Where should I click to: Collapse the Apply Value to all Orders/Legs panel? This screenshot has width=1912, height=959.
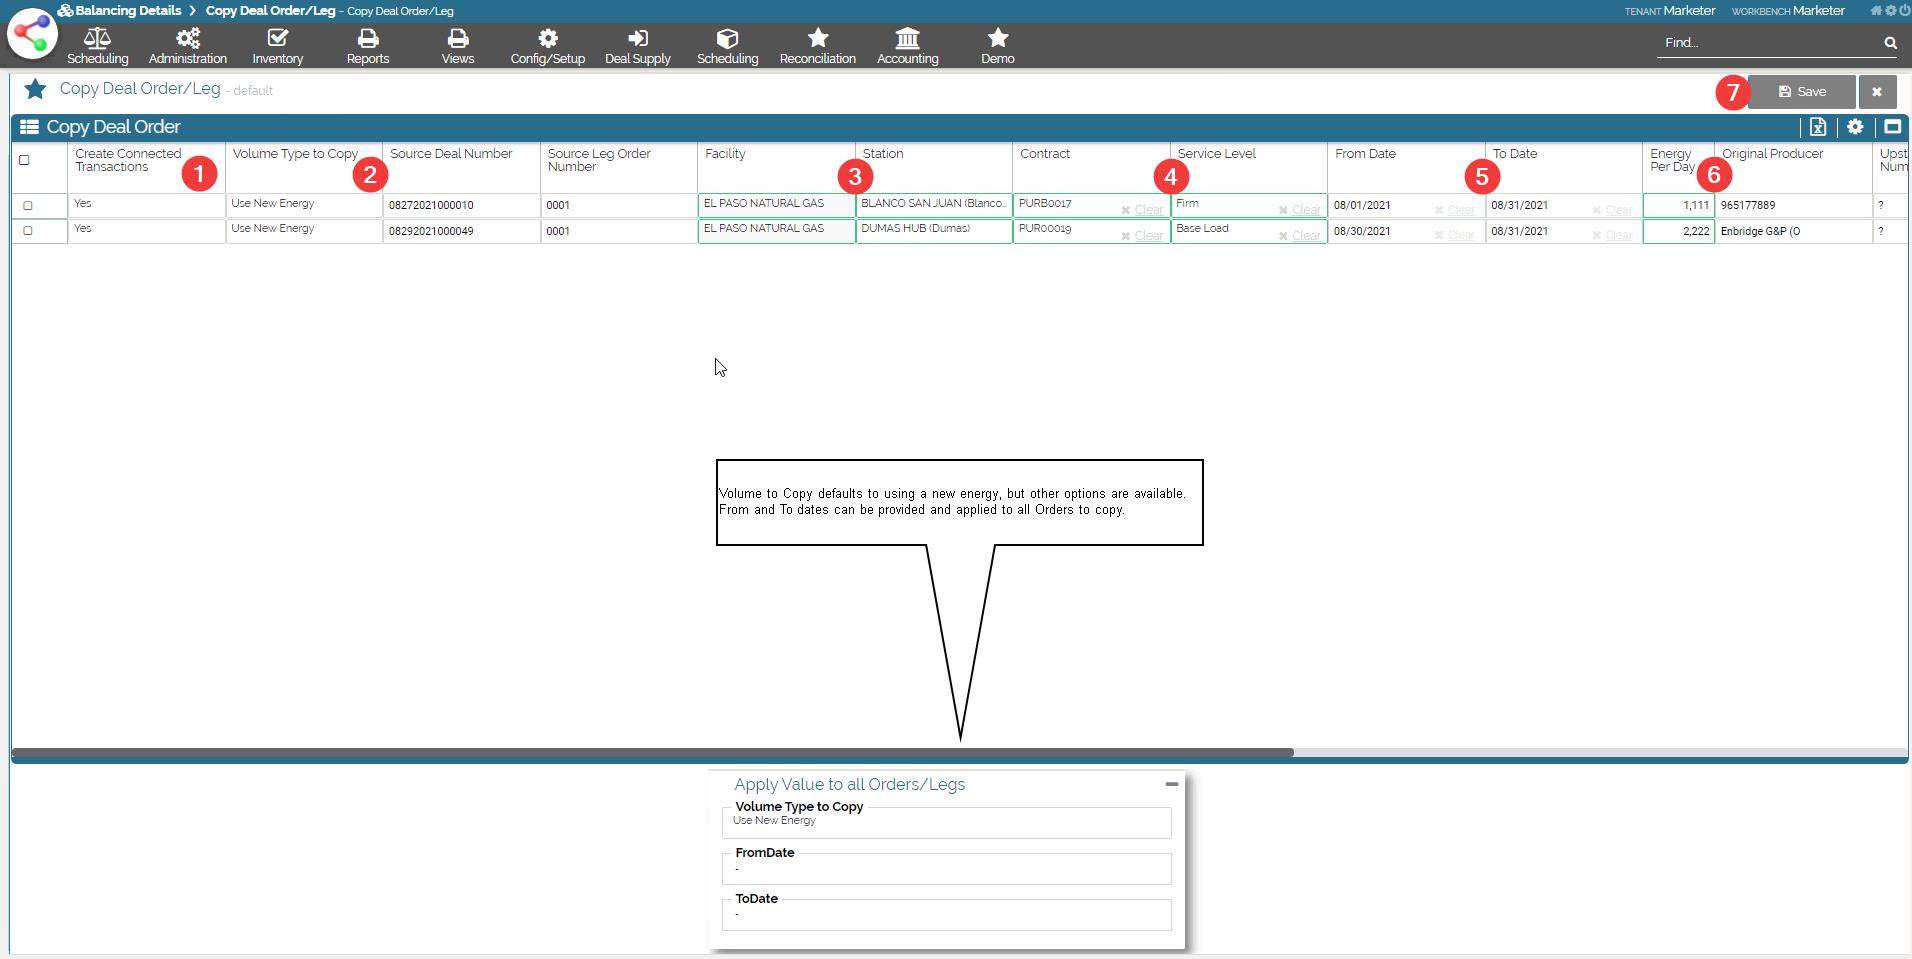click(x=1171, y=784)
